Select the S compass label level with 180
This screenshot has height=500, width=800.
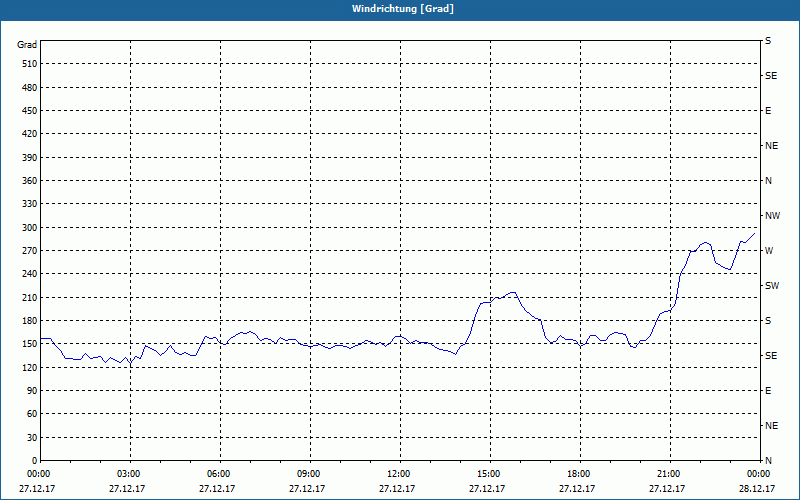[768, 321]
